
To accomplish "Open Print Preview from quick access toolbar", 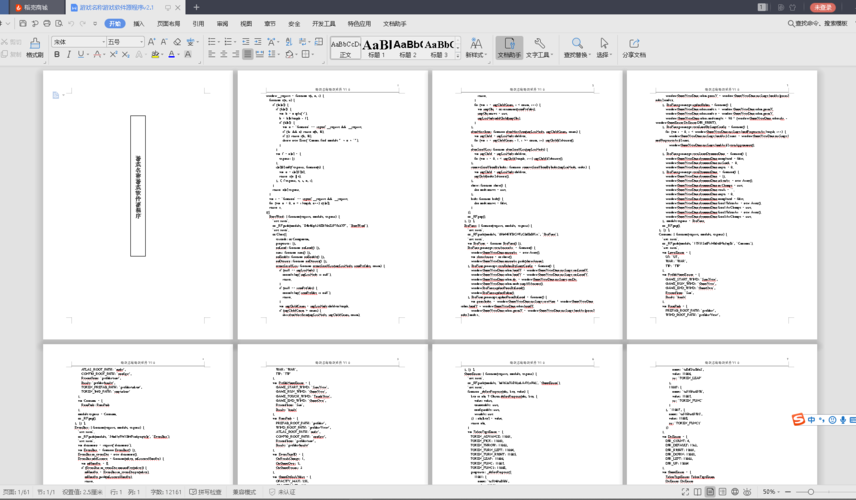I will [58, 23].
